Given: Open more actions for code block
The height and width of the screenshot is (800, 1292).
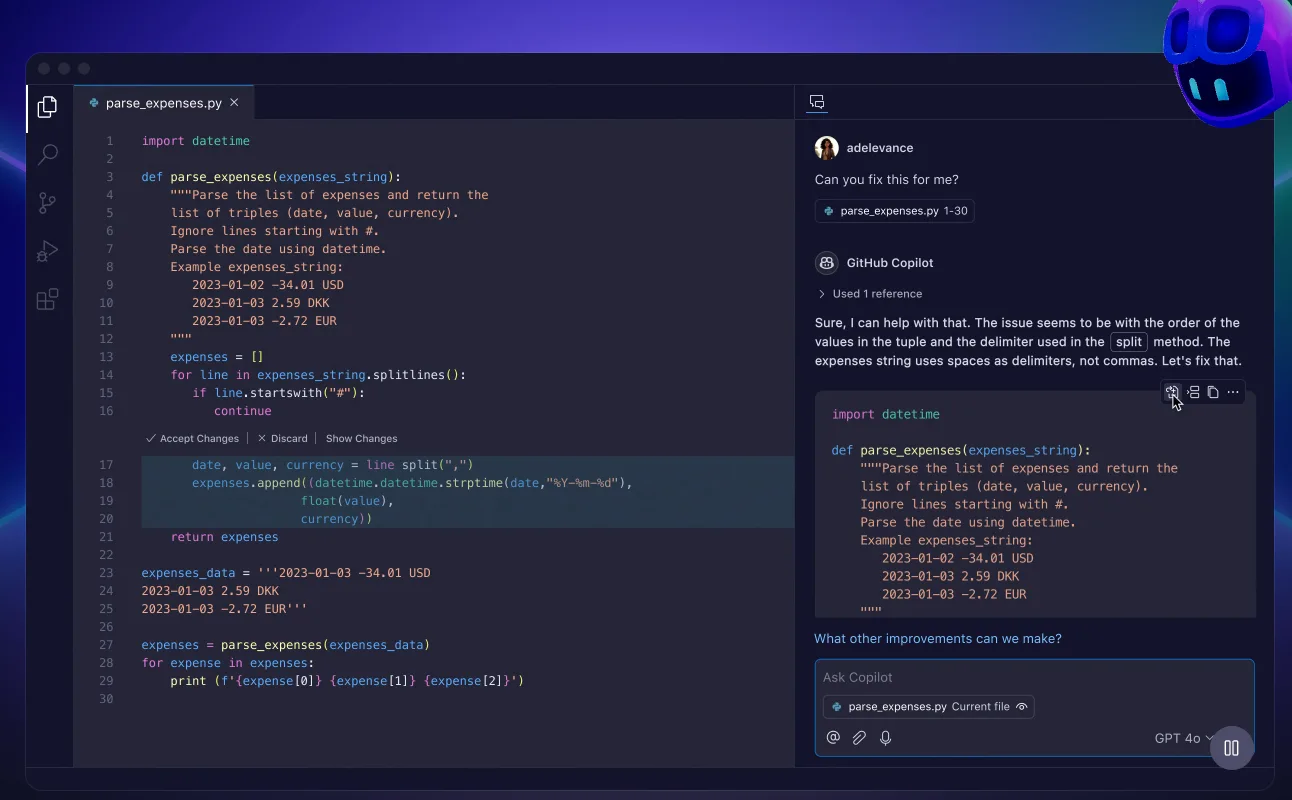Looking at the screenshot, I should [x=1233, y=392].
